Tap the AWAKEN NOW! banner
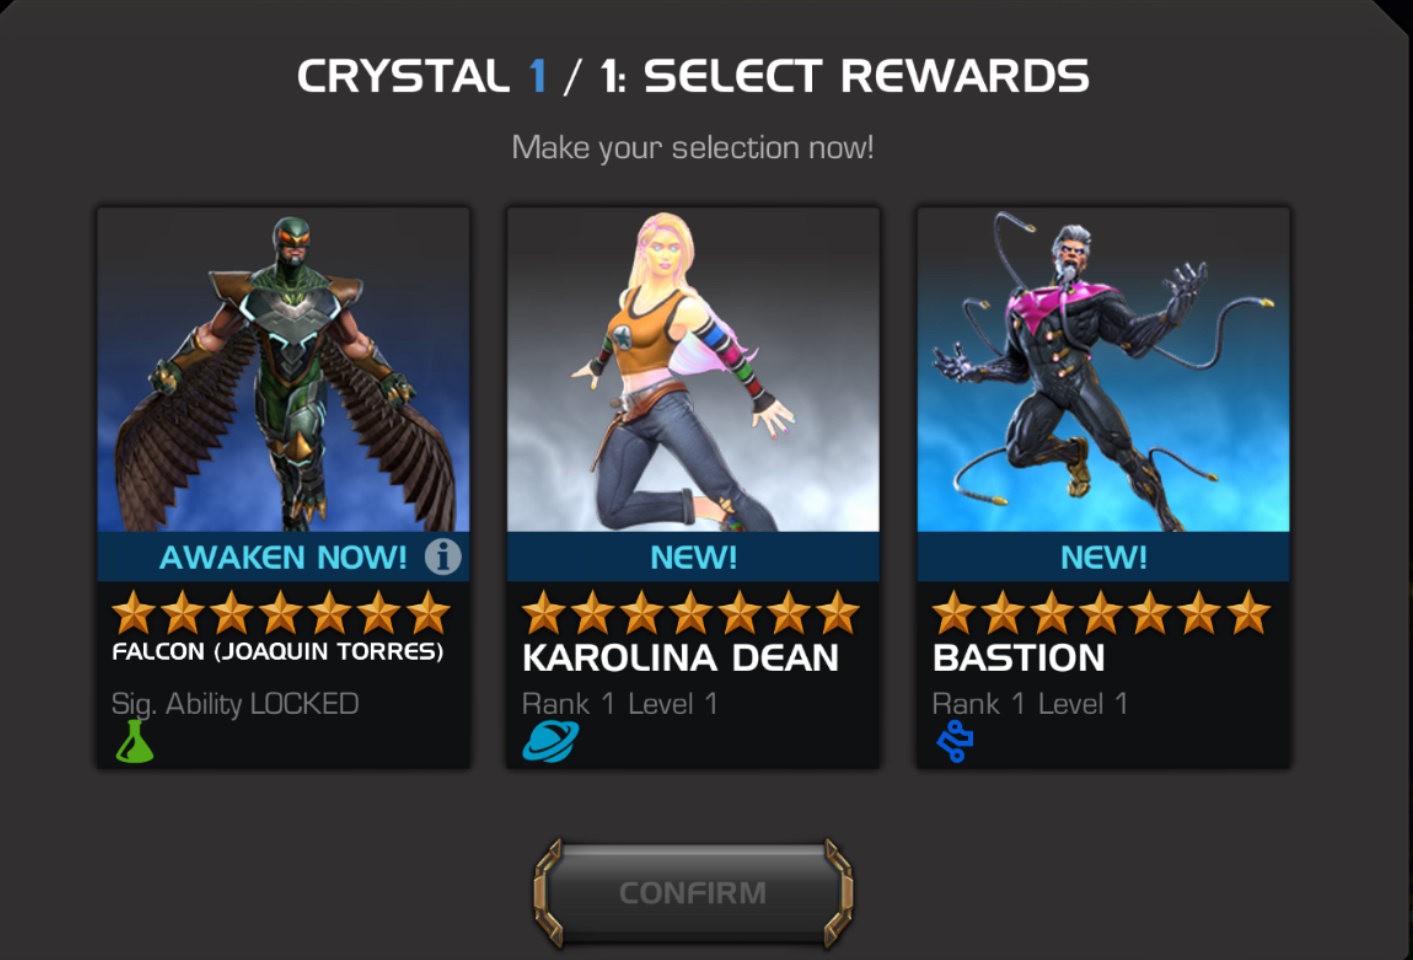 tap(283, 557)
